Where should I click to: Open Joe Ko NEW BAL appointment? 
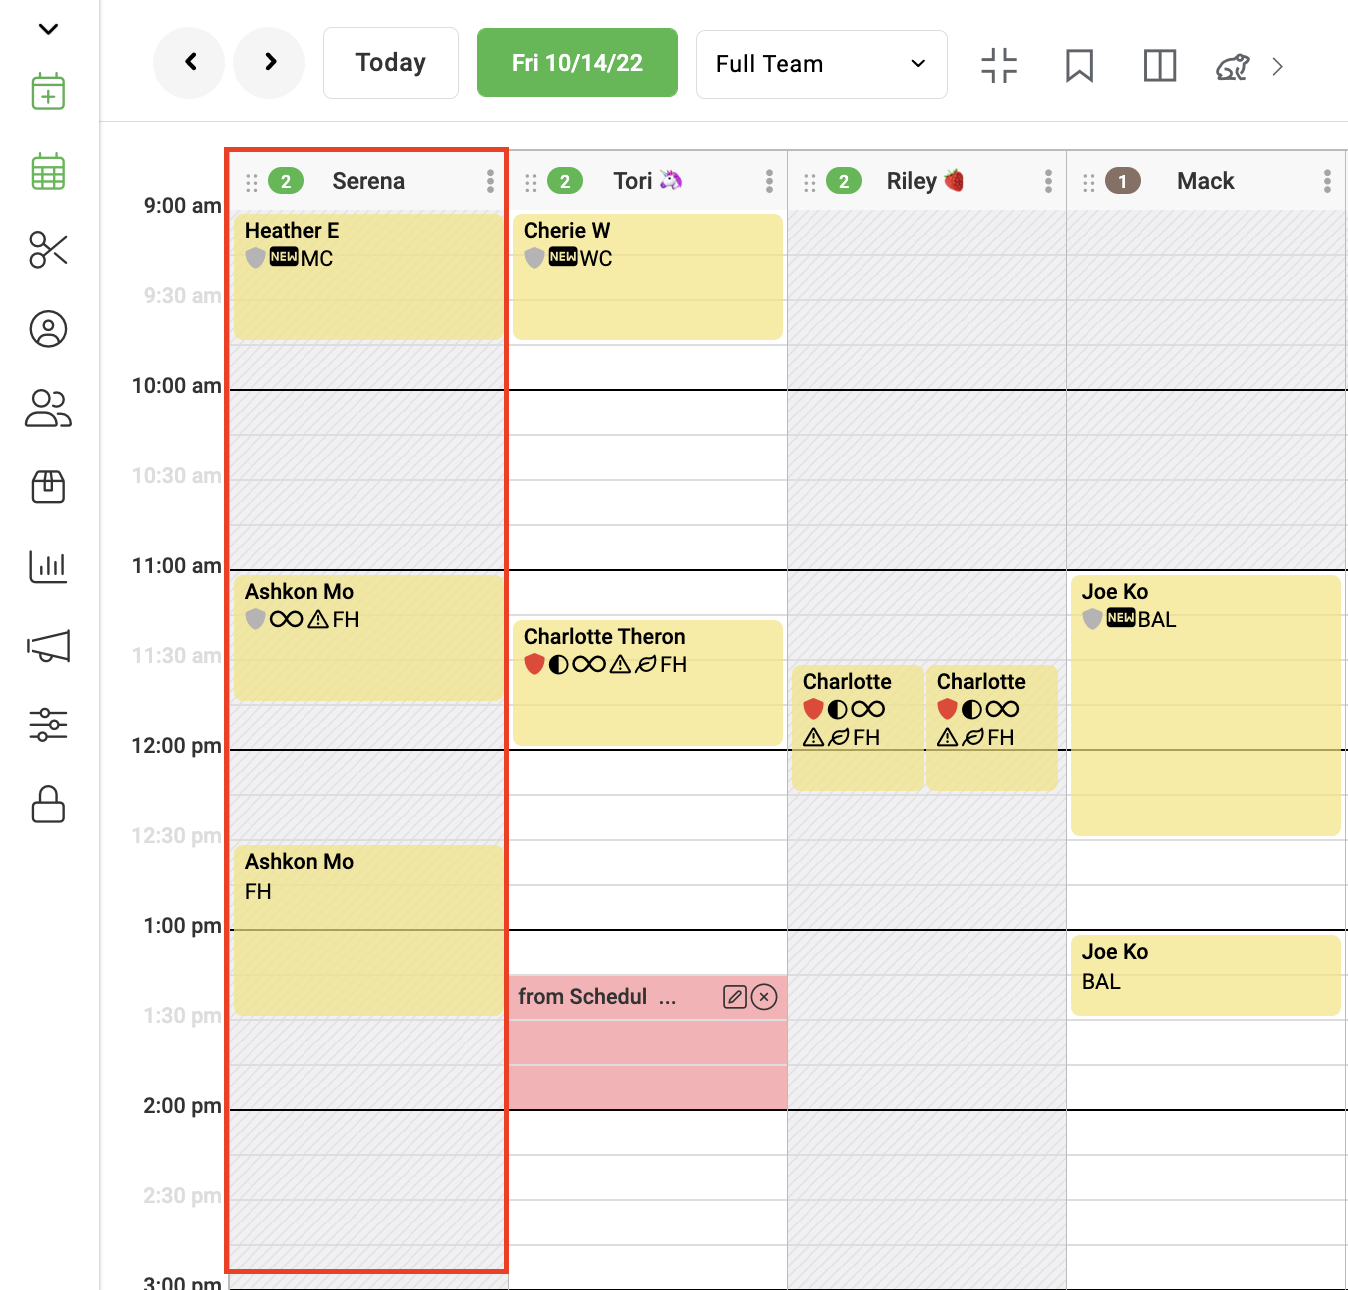[x=1205, y=705]
